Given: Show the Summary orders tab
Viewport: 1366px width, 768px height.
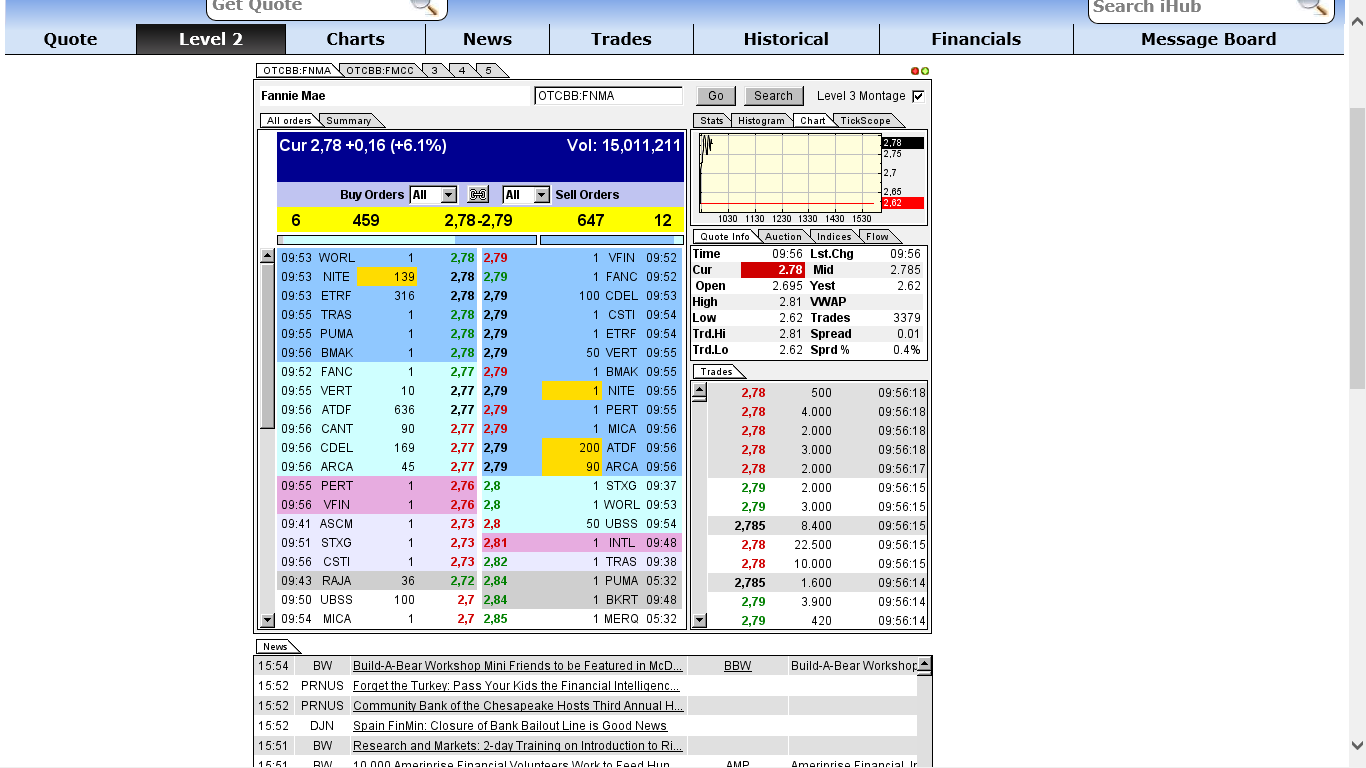Looking at the screenshot, I should (349, 121).
